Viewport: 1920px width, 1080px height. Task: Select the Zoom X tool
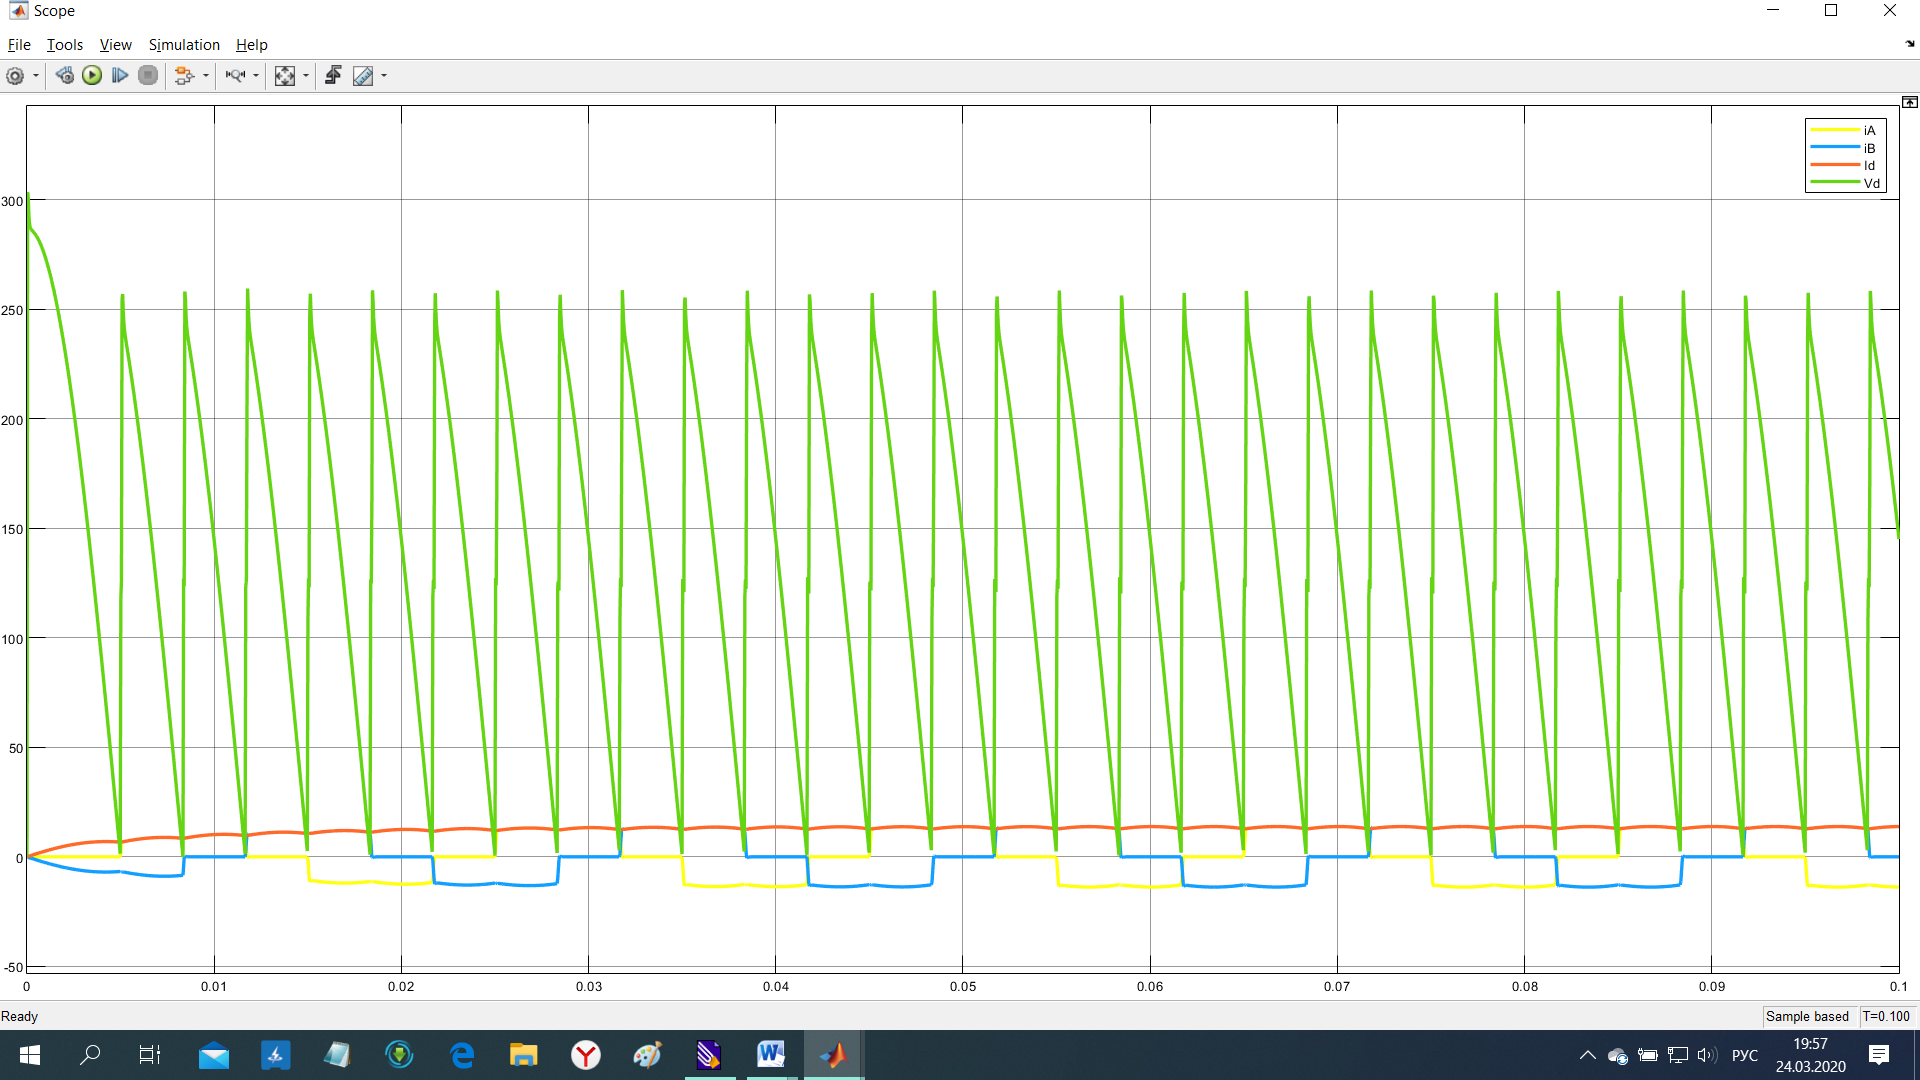[235, 76]
